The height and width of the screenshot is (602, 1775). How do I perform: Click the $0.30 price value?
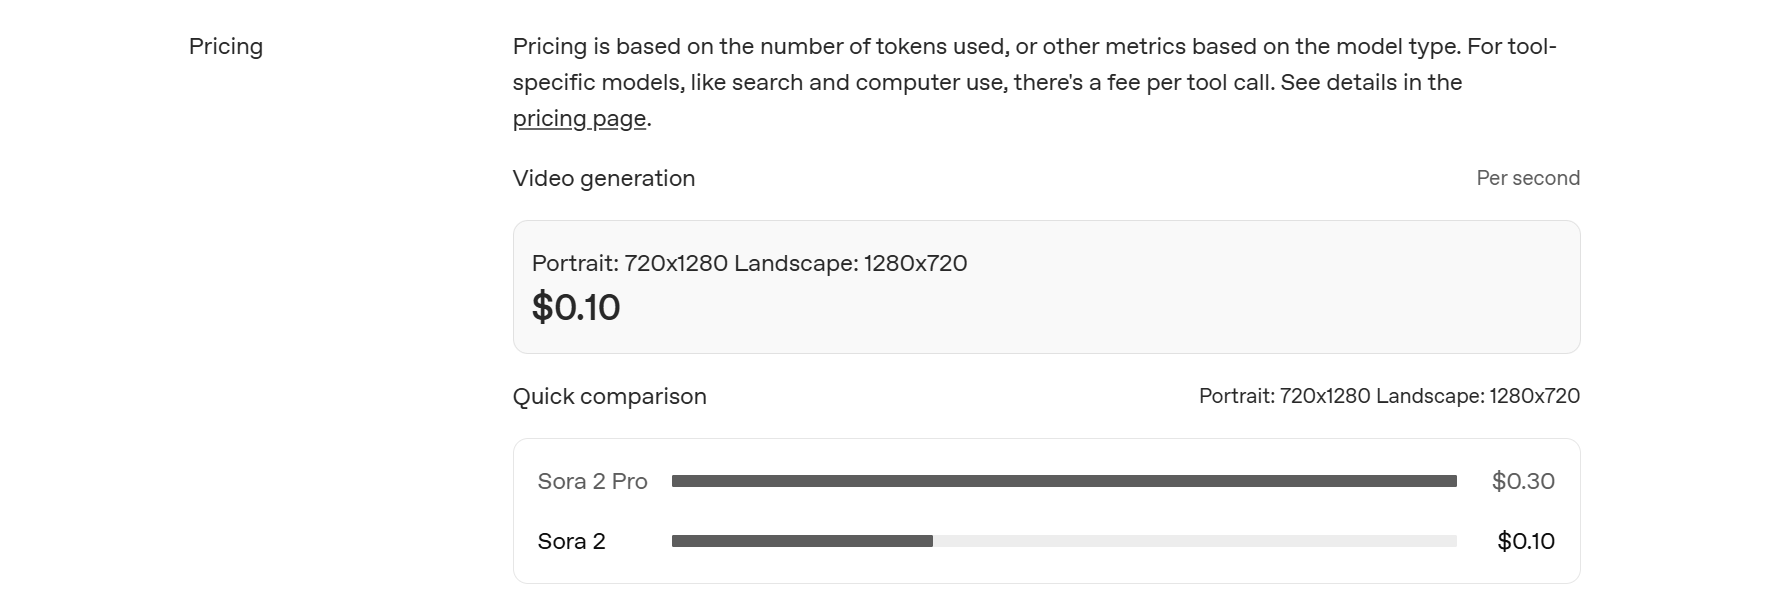coord(1522,482)
